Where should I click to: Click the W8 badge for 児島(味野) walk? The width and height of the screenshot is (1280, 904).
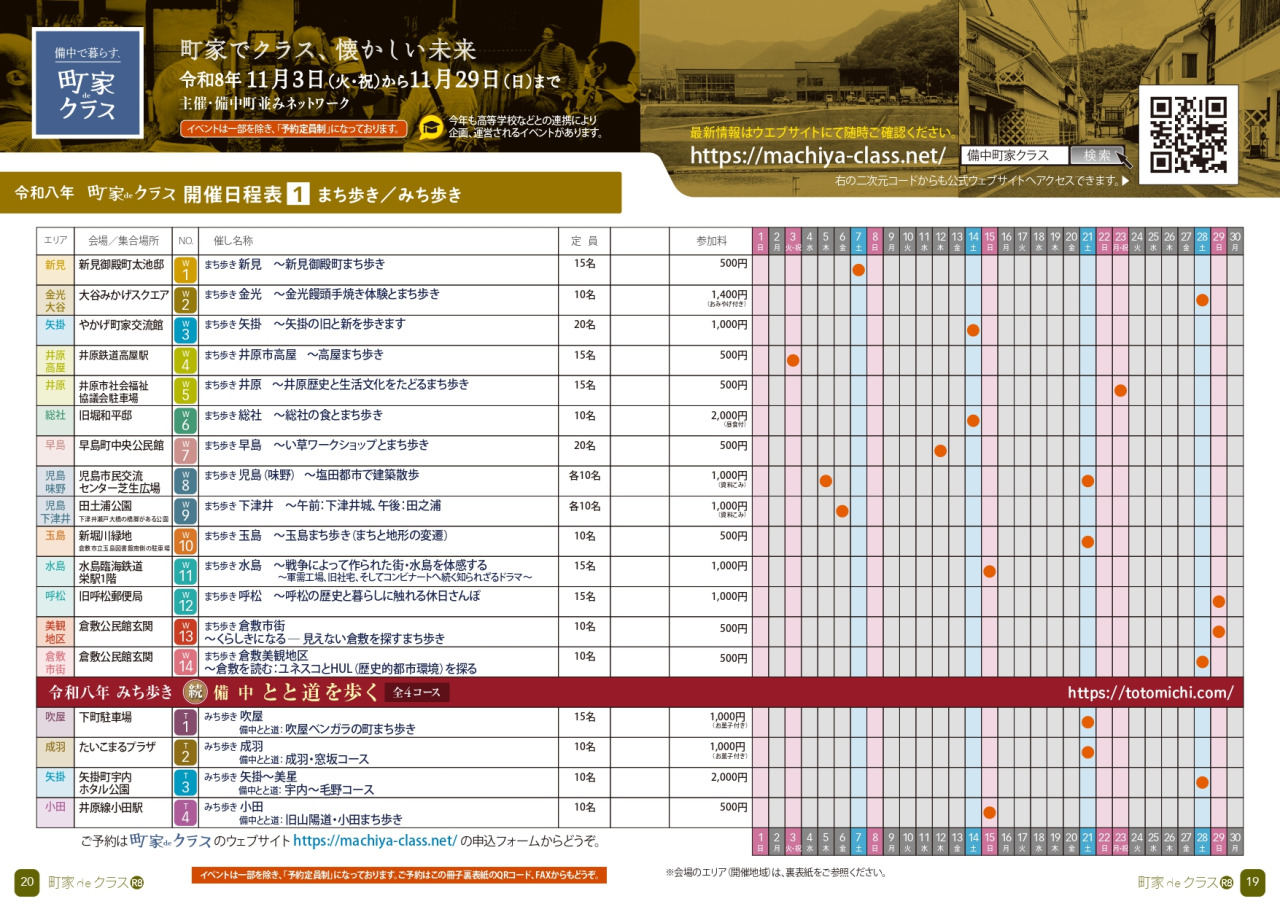185,481
